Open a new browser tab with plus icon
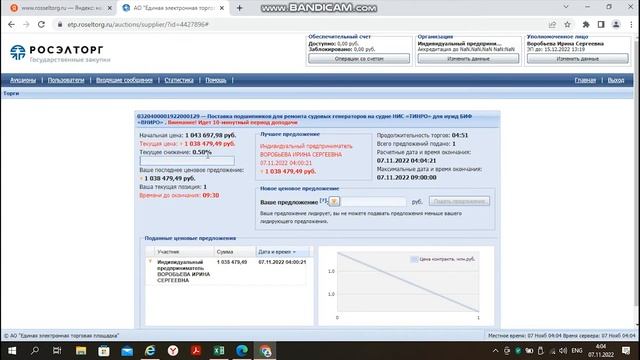Image resolution: width=640 pixels, height=360 pixels. coord(240,8)
